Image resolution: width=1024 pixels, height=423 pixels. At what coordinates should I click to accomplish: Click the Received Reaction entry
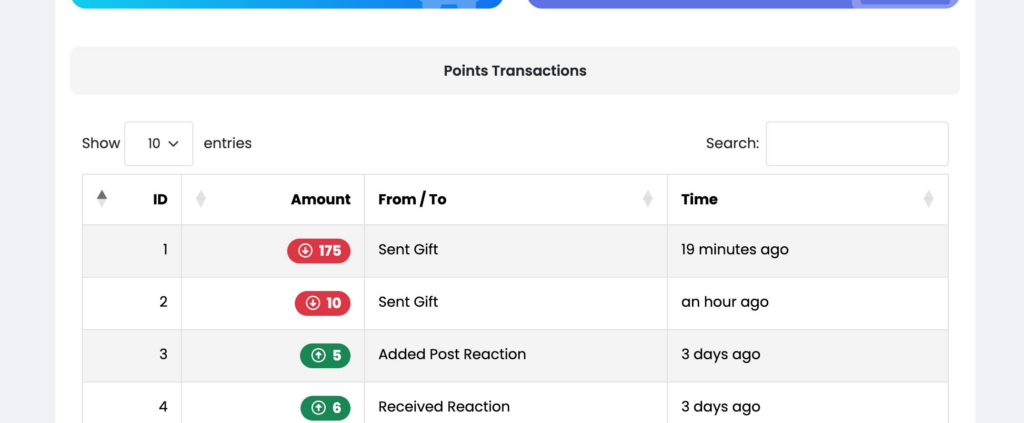click(x=444, y=406)
